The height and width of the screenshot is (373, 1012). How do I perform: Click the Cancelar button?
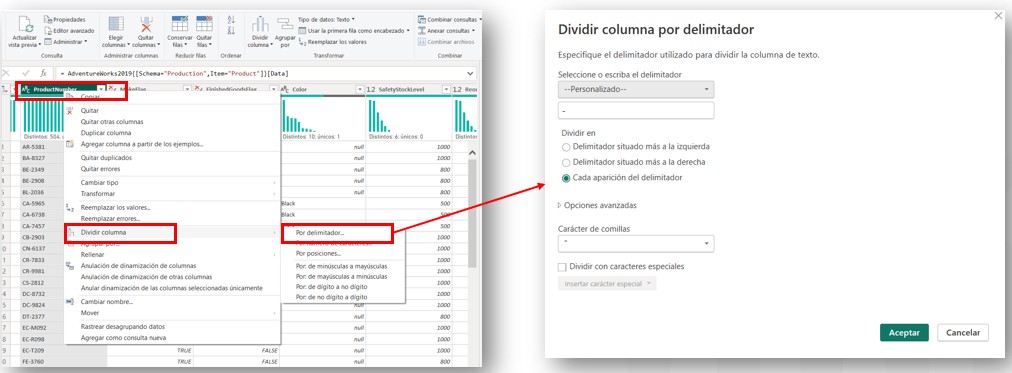click(963, 332)
